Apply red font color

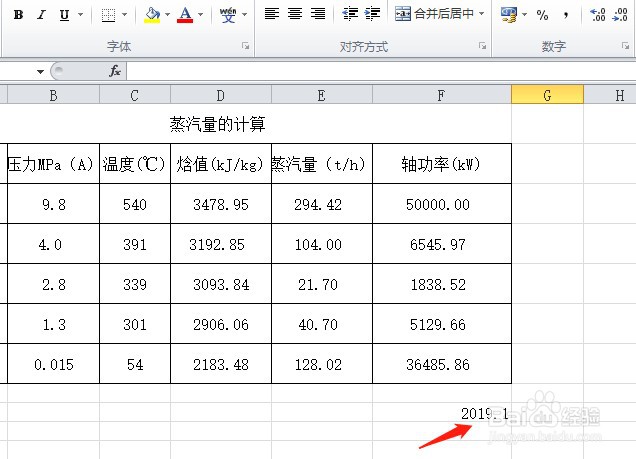click(185, 15)
